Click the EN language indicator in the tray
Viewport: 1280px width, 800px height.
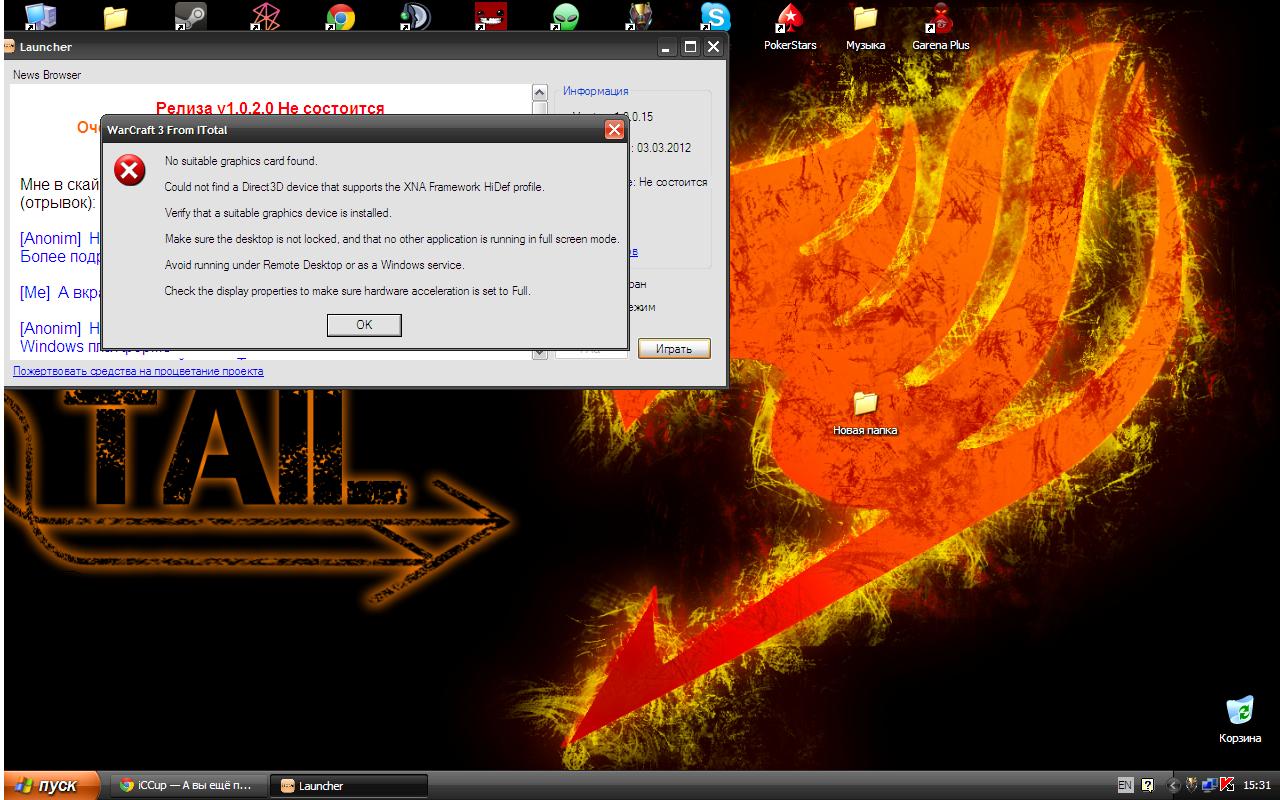click(x=1125, y=786)
